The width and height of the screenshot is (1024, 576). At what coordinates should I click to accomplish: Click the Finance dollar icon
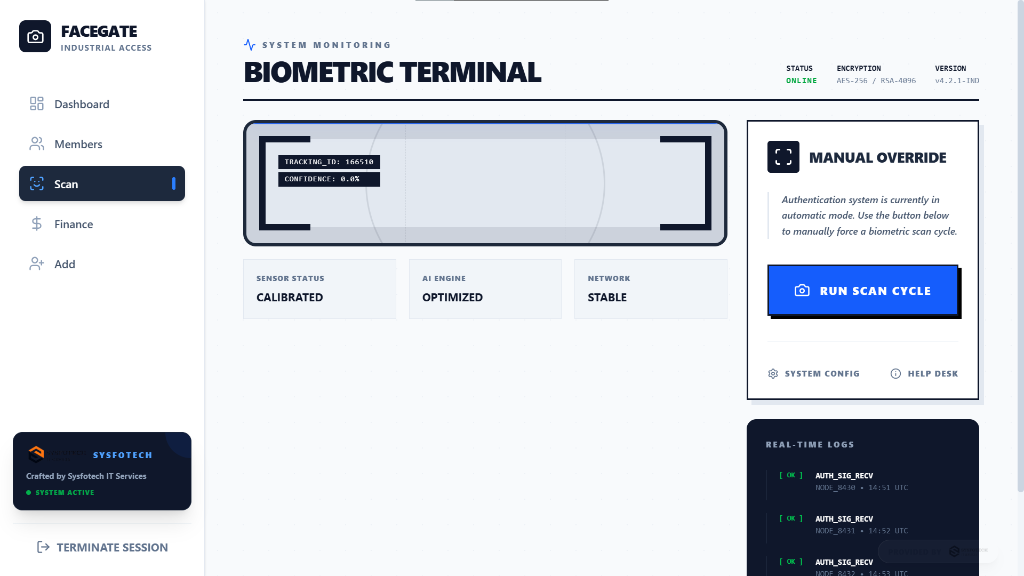tap(37, 224)
